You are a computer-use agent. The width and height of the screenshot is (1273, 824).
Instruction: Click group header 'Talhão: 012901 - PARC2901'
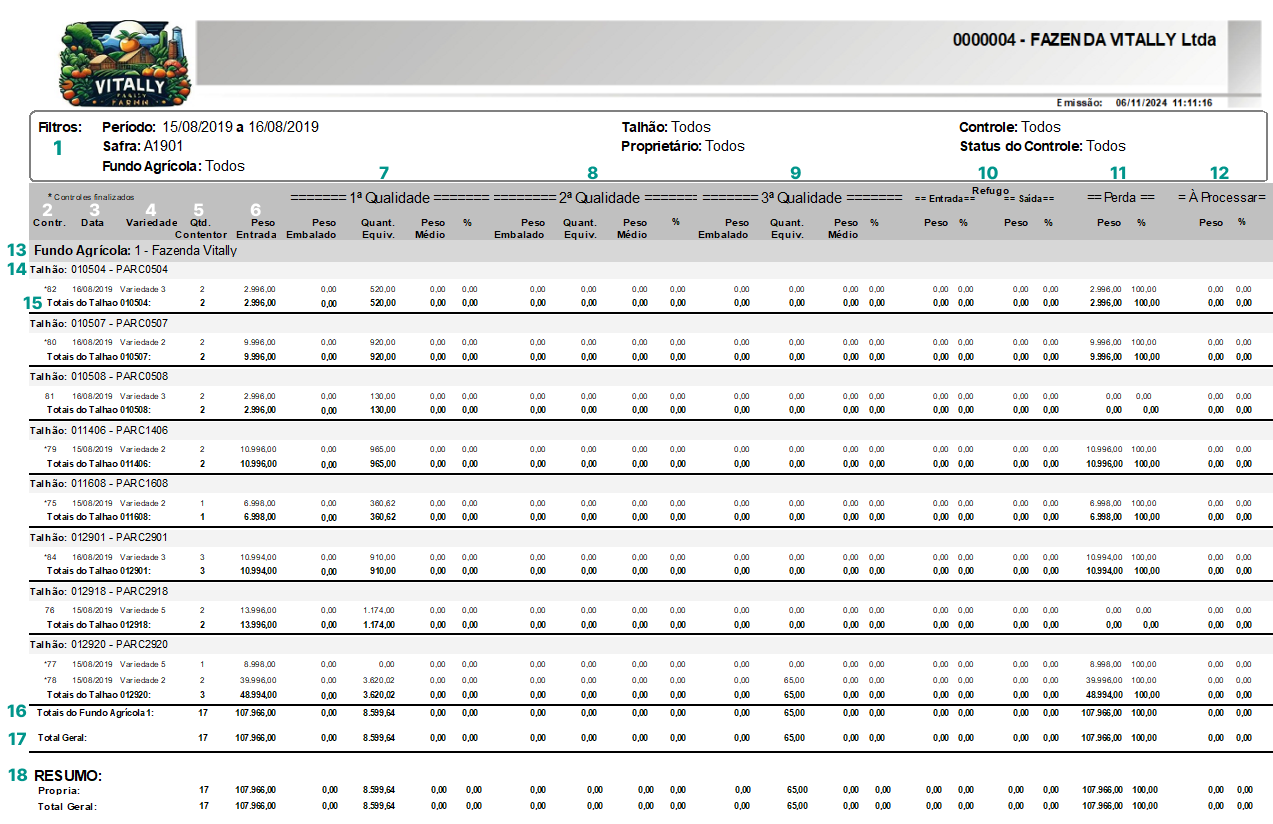(x=99, y=538)
